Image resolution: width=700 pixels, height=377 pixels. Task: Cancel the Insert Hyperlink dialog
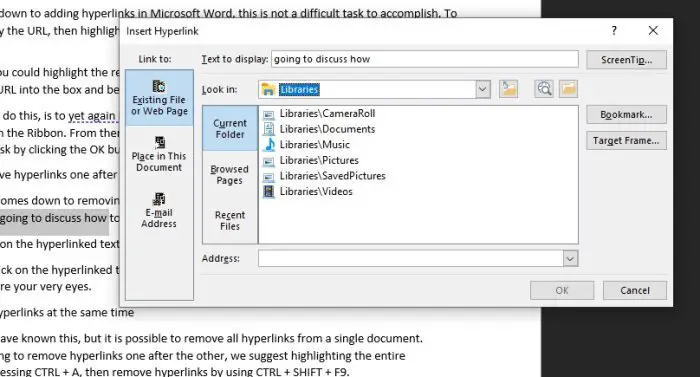(635, 290)
